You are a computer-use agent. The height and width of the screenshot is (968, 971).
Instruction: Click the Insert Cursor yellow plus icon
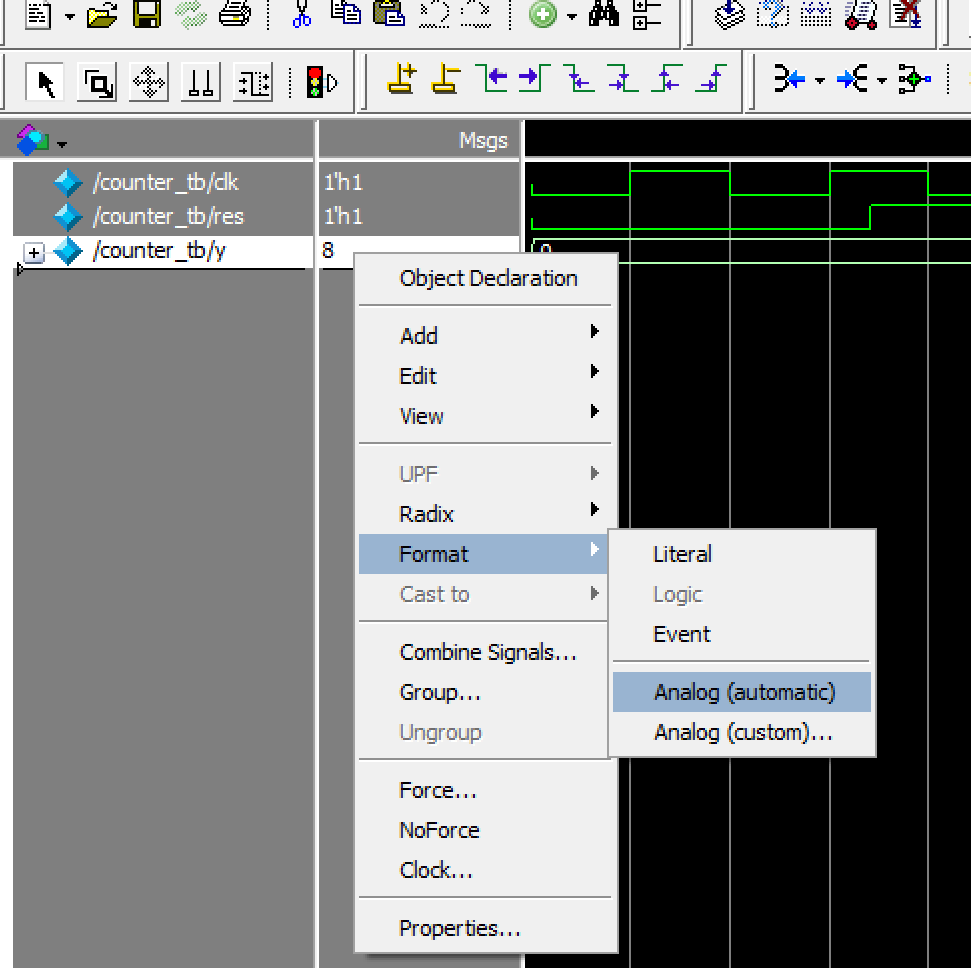coord(402,79)
